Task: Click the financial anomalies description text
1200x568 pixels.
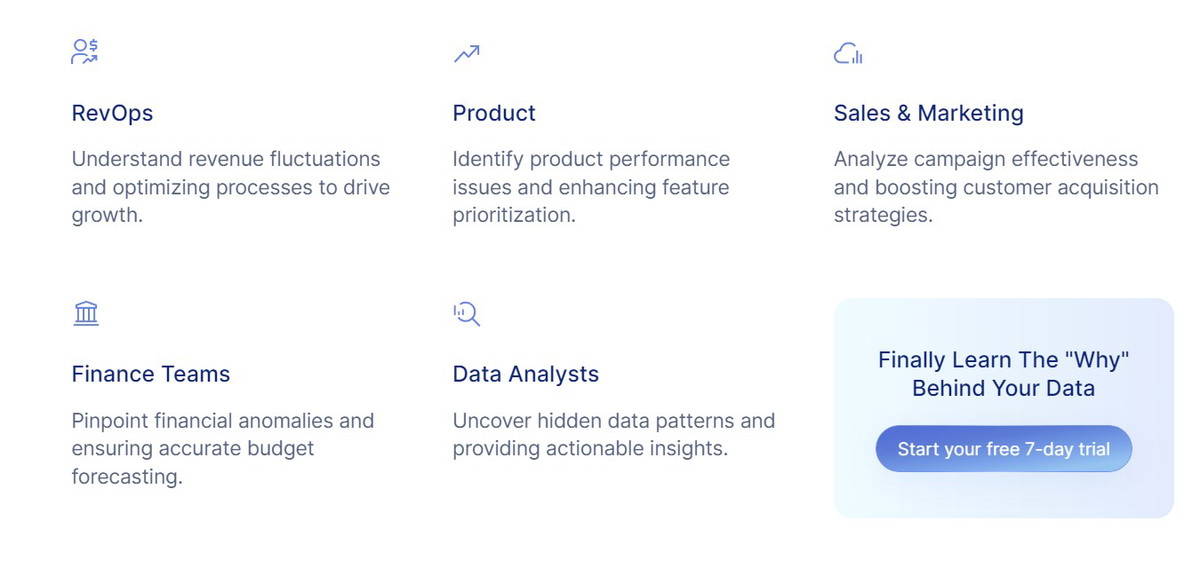Action: tap(223, 448)
